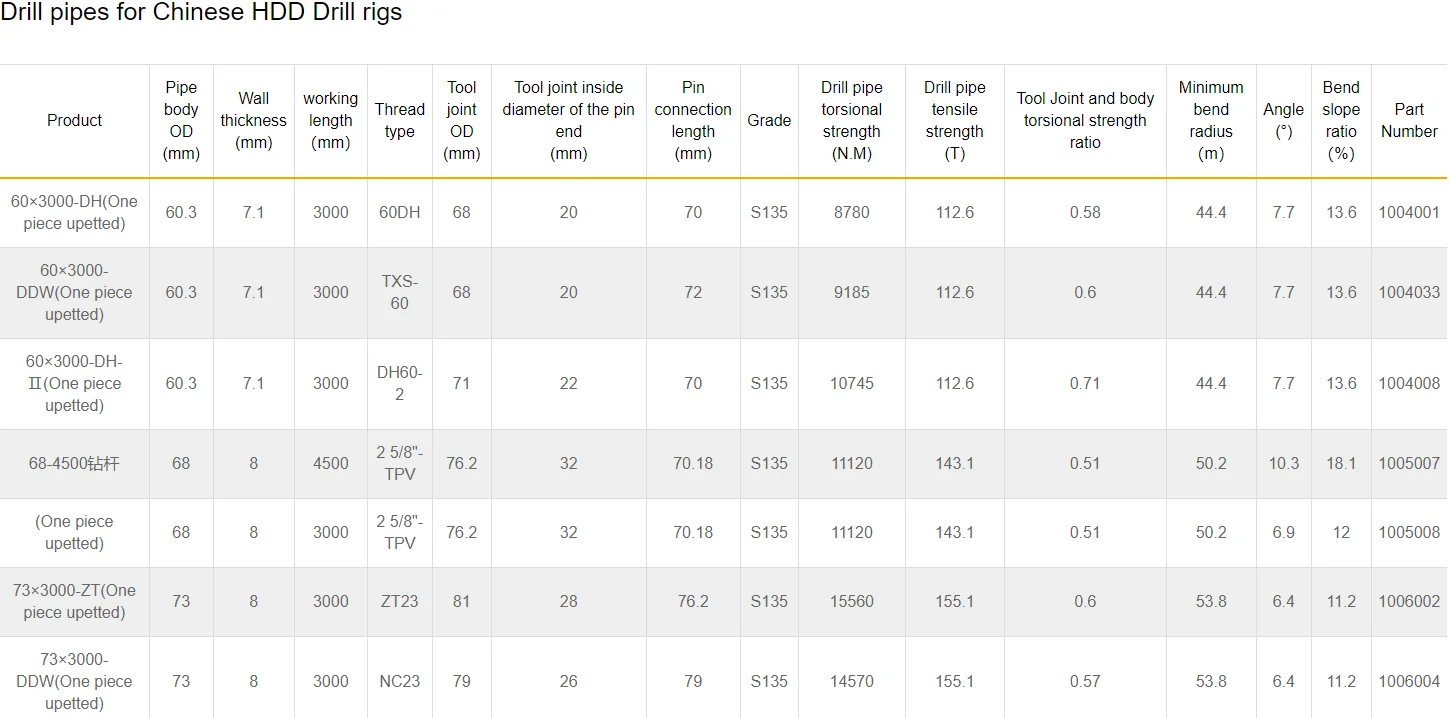The width and height of the screenshot is (1450, 718).
Task: Select the 73×3000-ZT product cell
Action: coord(75,601)
